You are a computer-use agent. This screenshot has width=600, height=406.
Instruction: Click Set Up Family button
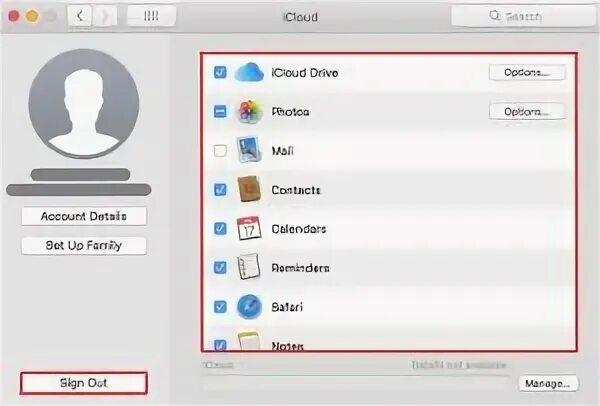click(84, 245)
